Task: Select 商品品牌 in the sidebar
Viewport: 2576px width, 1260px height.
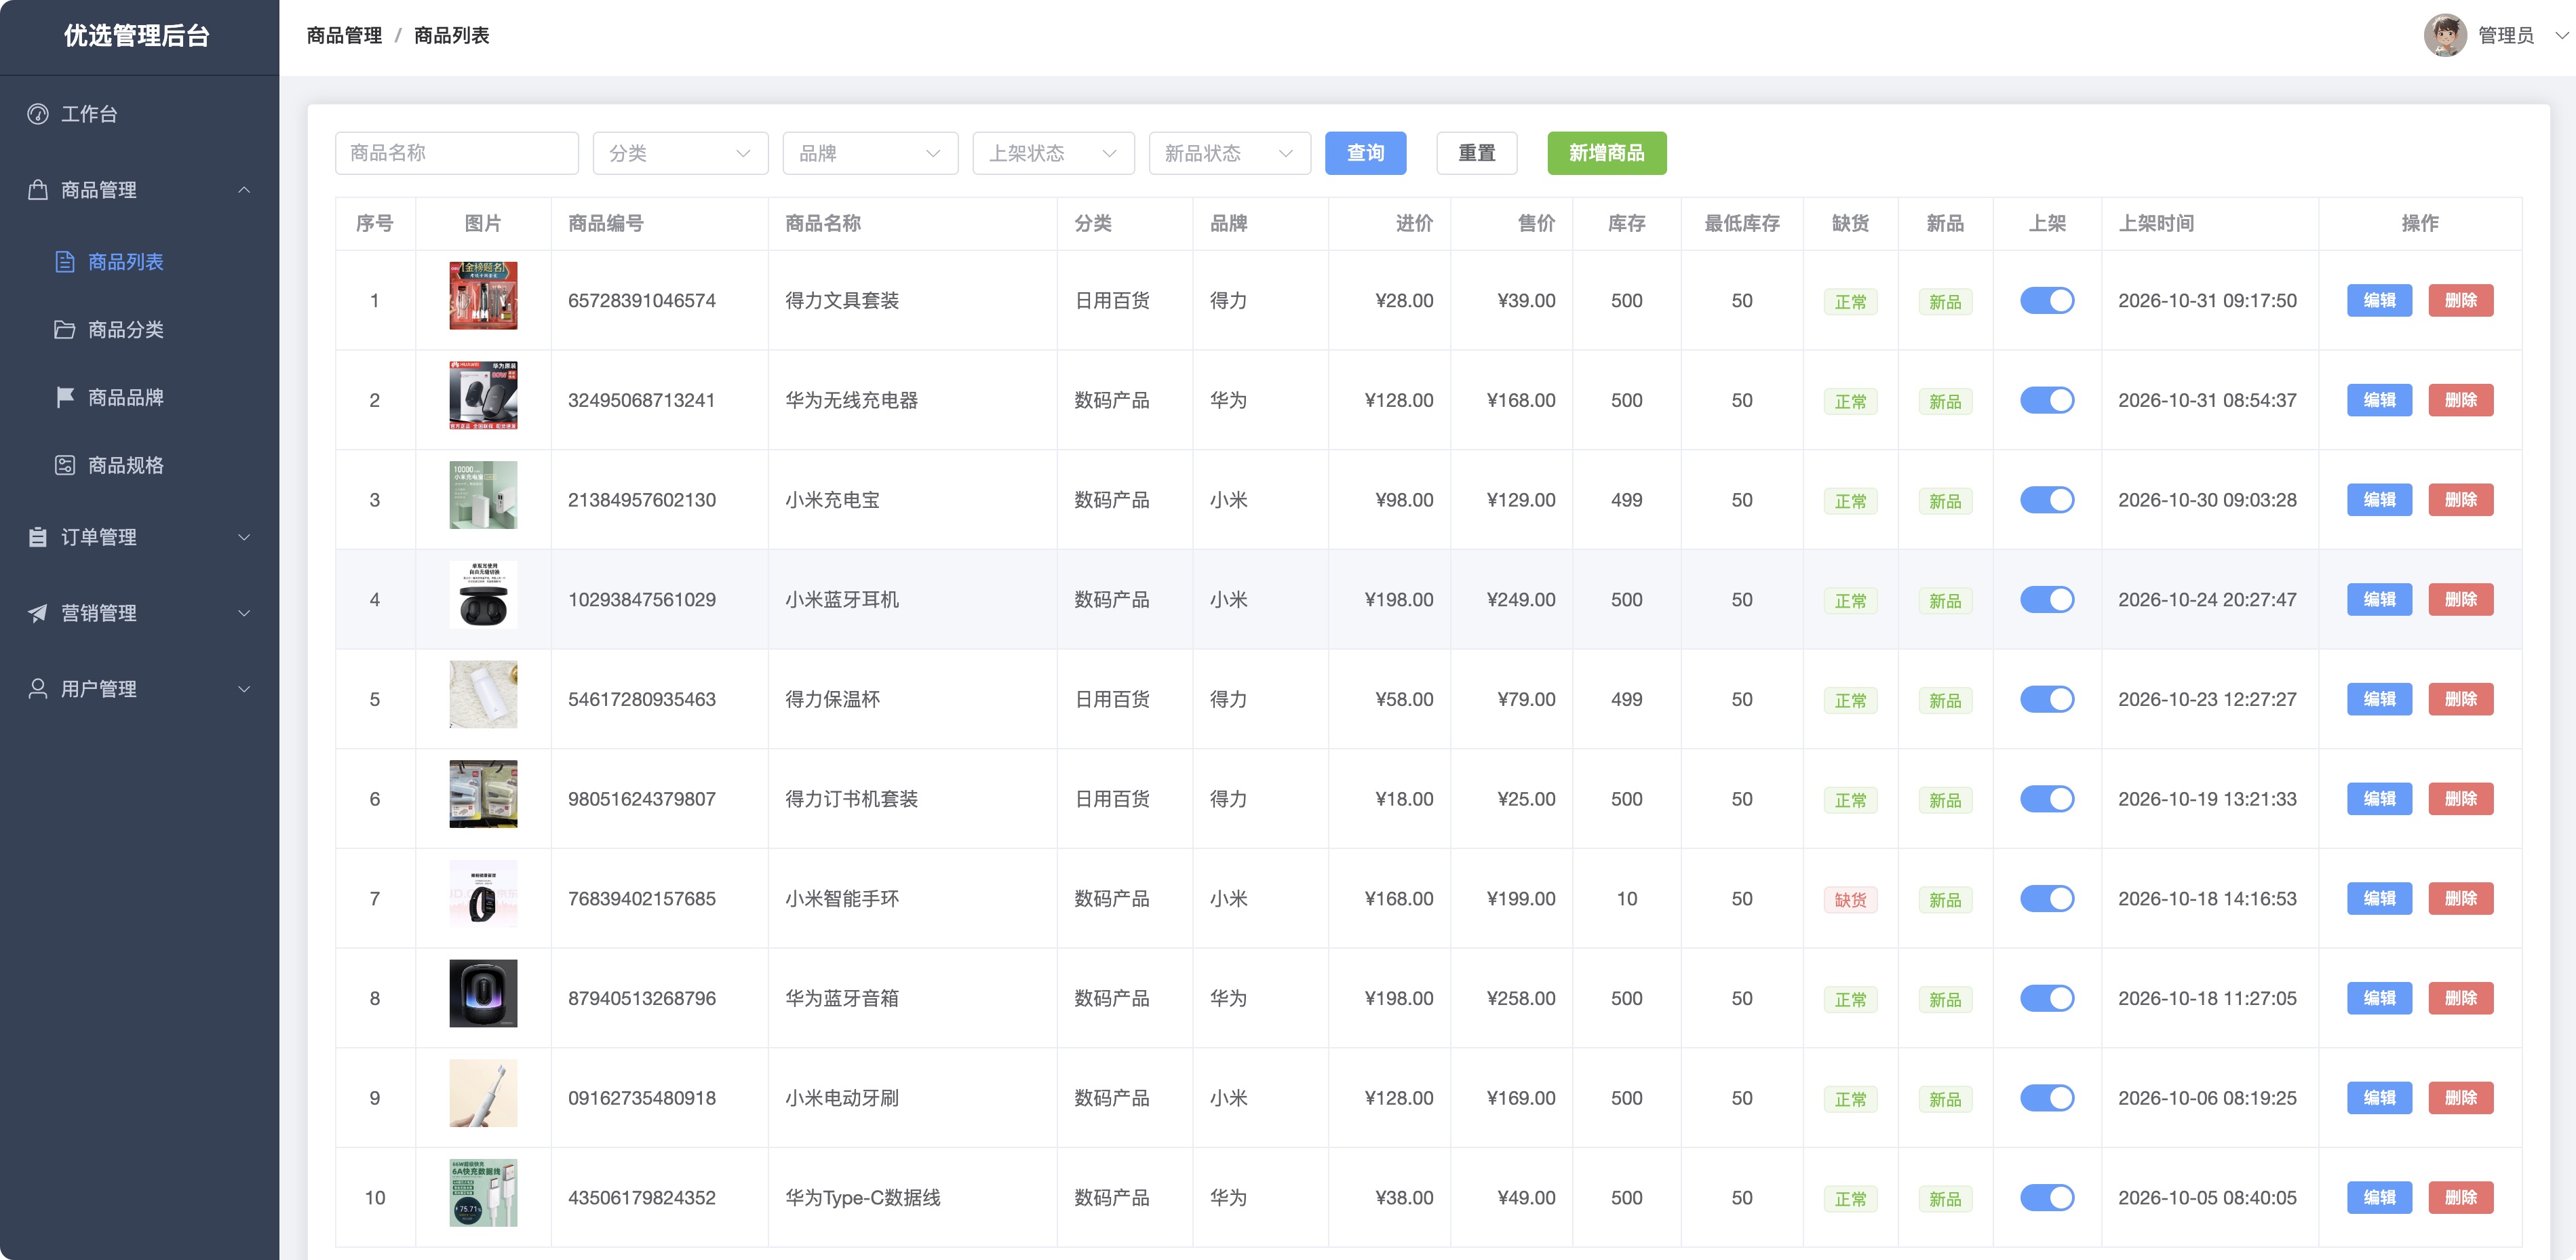Action: [139, 398]
